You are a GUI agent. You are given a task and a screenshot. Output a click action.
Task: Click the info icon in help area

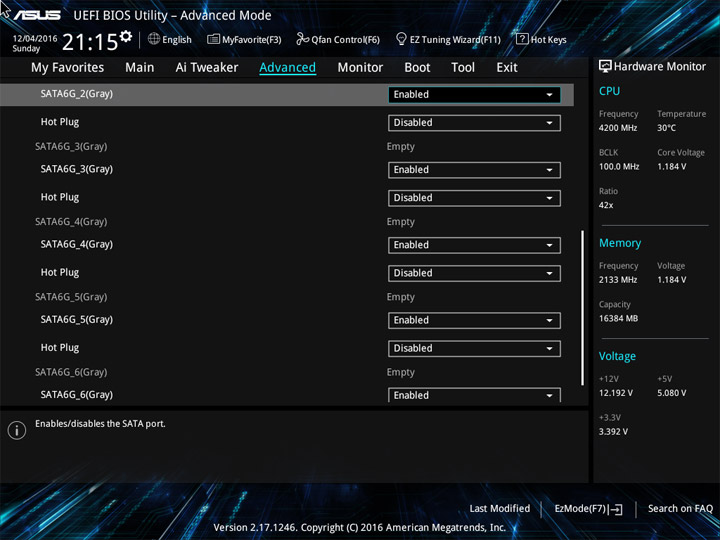[x=17, y=430]
